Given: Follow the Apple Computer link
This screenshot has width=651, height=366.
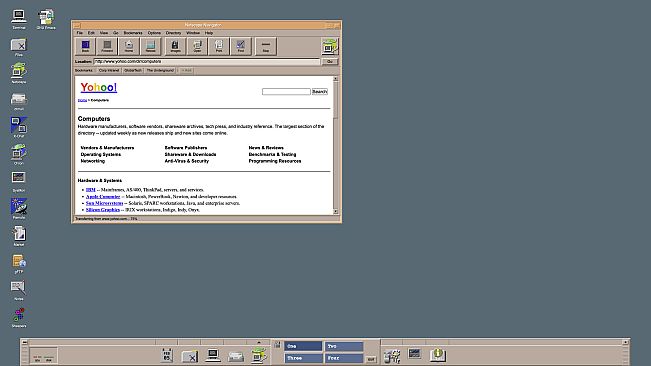Looking at the screenshot, I should [x=103, y=197].
